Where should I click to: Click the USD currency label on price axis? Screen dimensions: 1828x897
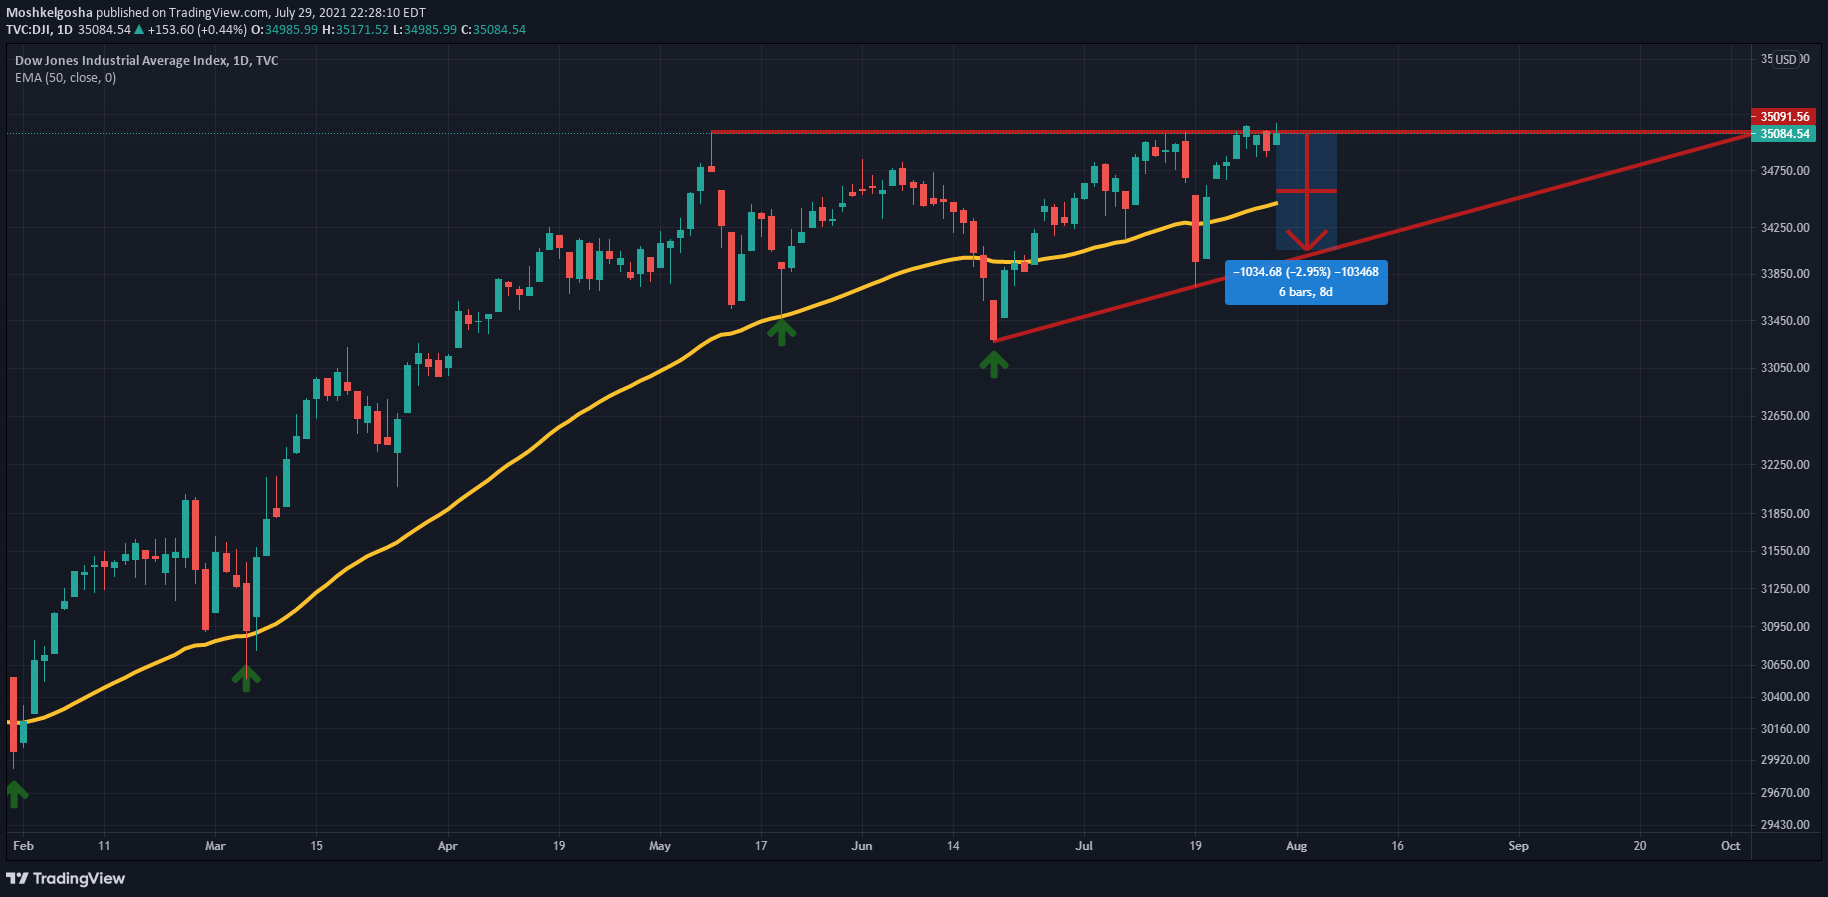coord(1786,60)
